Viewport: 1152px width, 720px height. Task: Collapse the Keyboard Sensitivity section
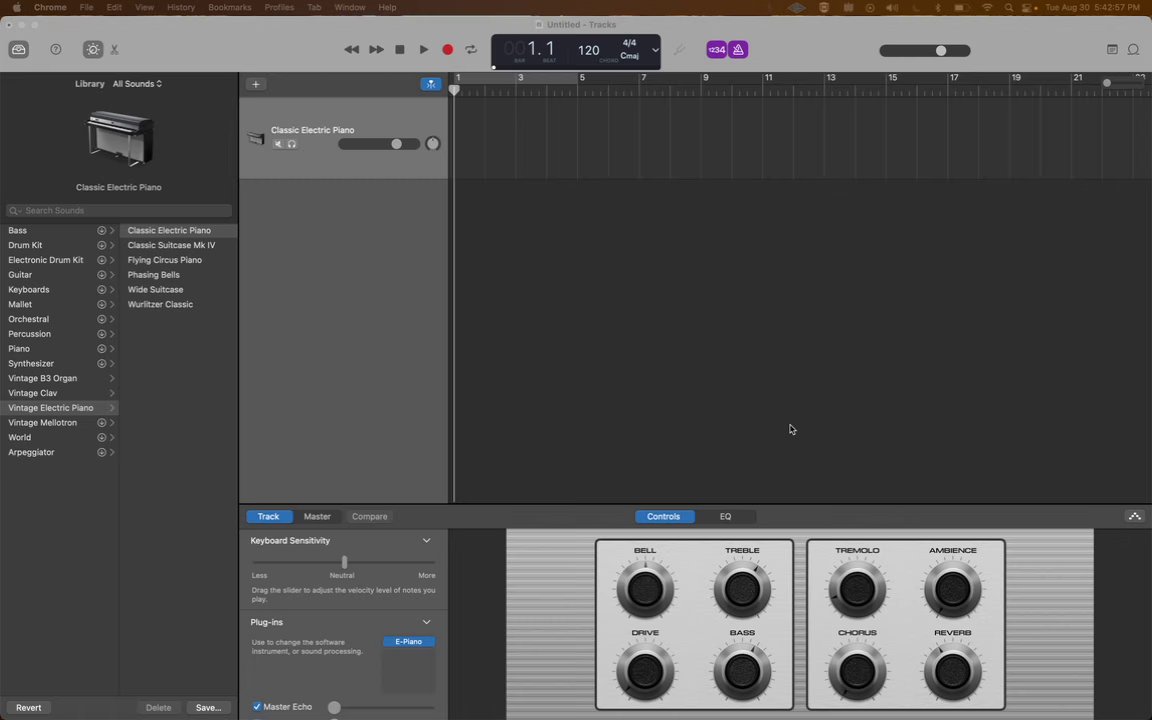pyautogui.click(x=426, y=541)
